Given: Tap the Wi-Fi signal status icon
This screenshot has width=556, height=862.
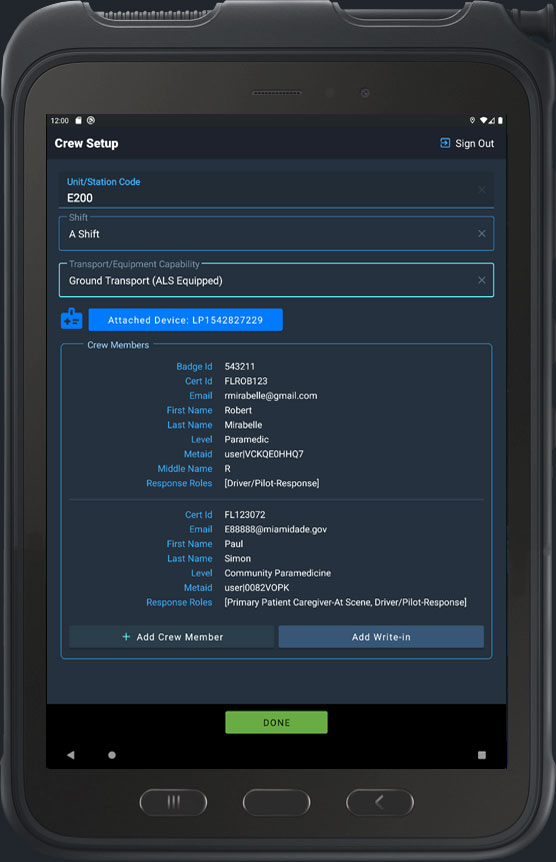Looking at the screenshot, I should tap(483, 120).
